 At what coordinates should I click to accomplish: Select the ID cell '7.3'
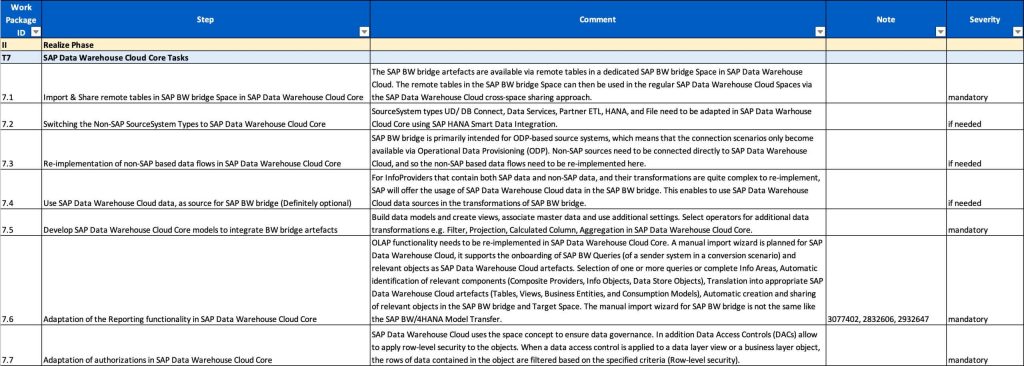click(x=21, y=150)
